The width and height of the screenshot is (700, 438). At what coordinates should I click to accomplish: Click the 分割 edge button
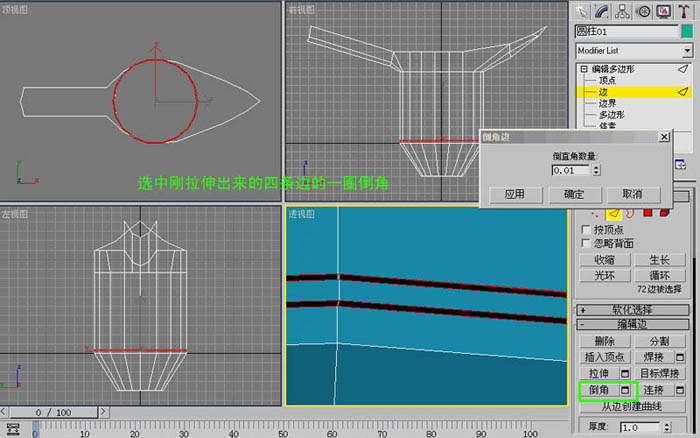pyautogui.click(x=659, y=341)
